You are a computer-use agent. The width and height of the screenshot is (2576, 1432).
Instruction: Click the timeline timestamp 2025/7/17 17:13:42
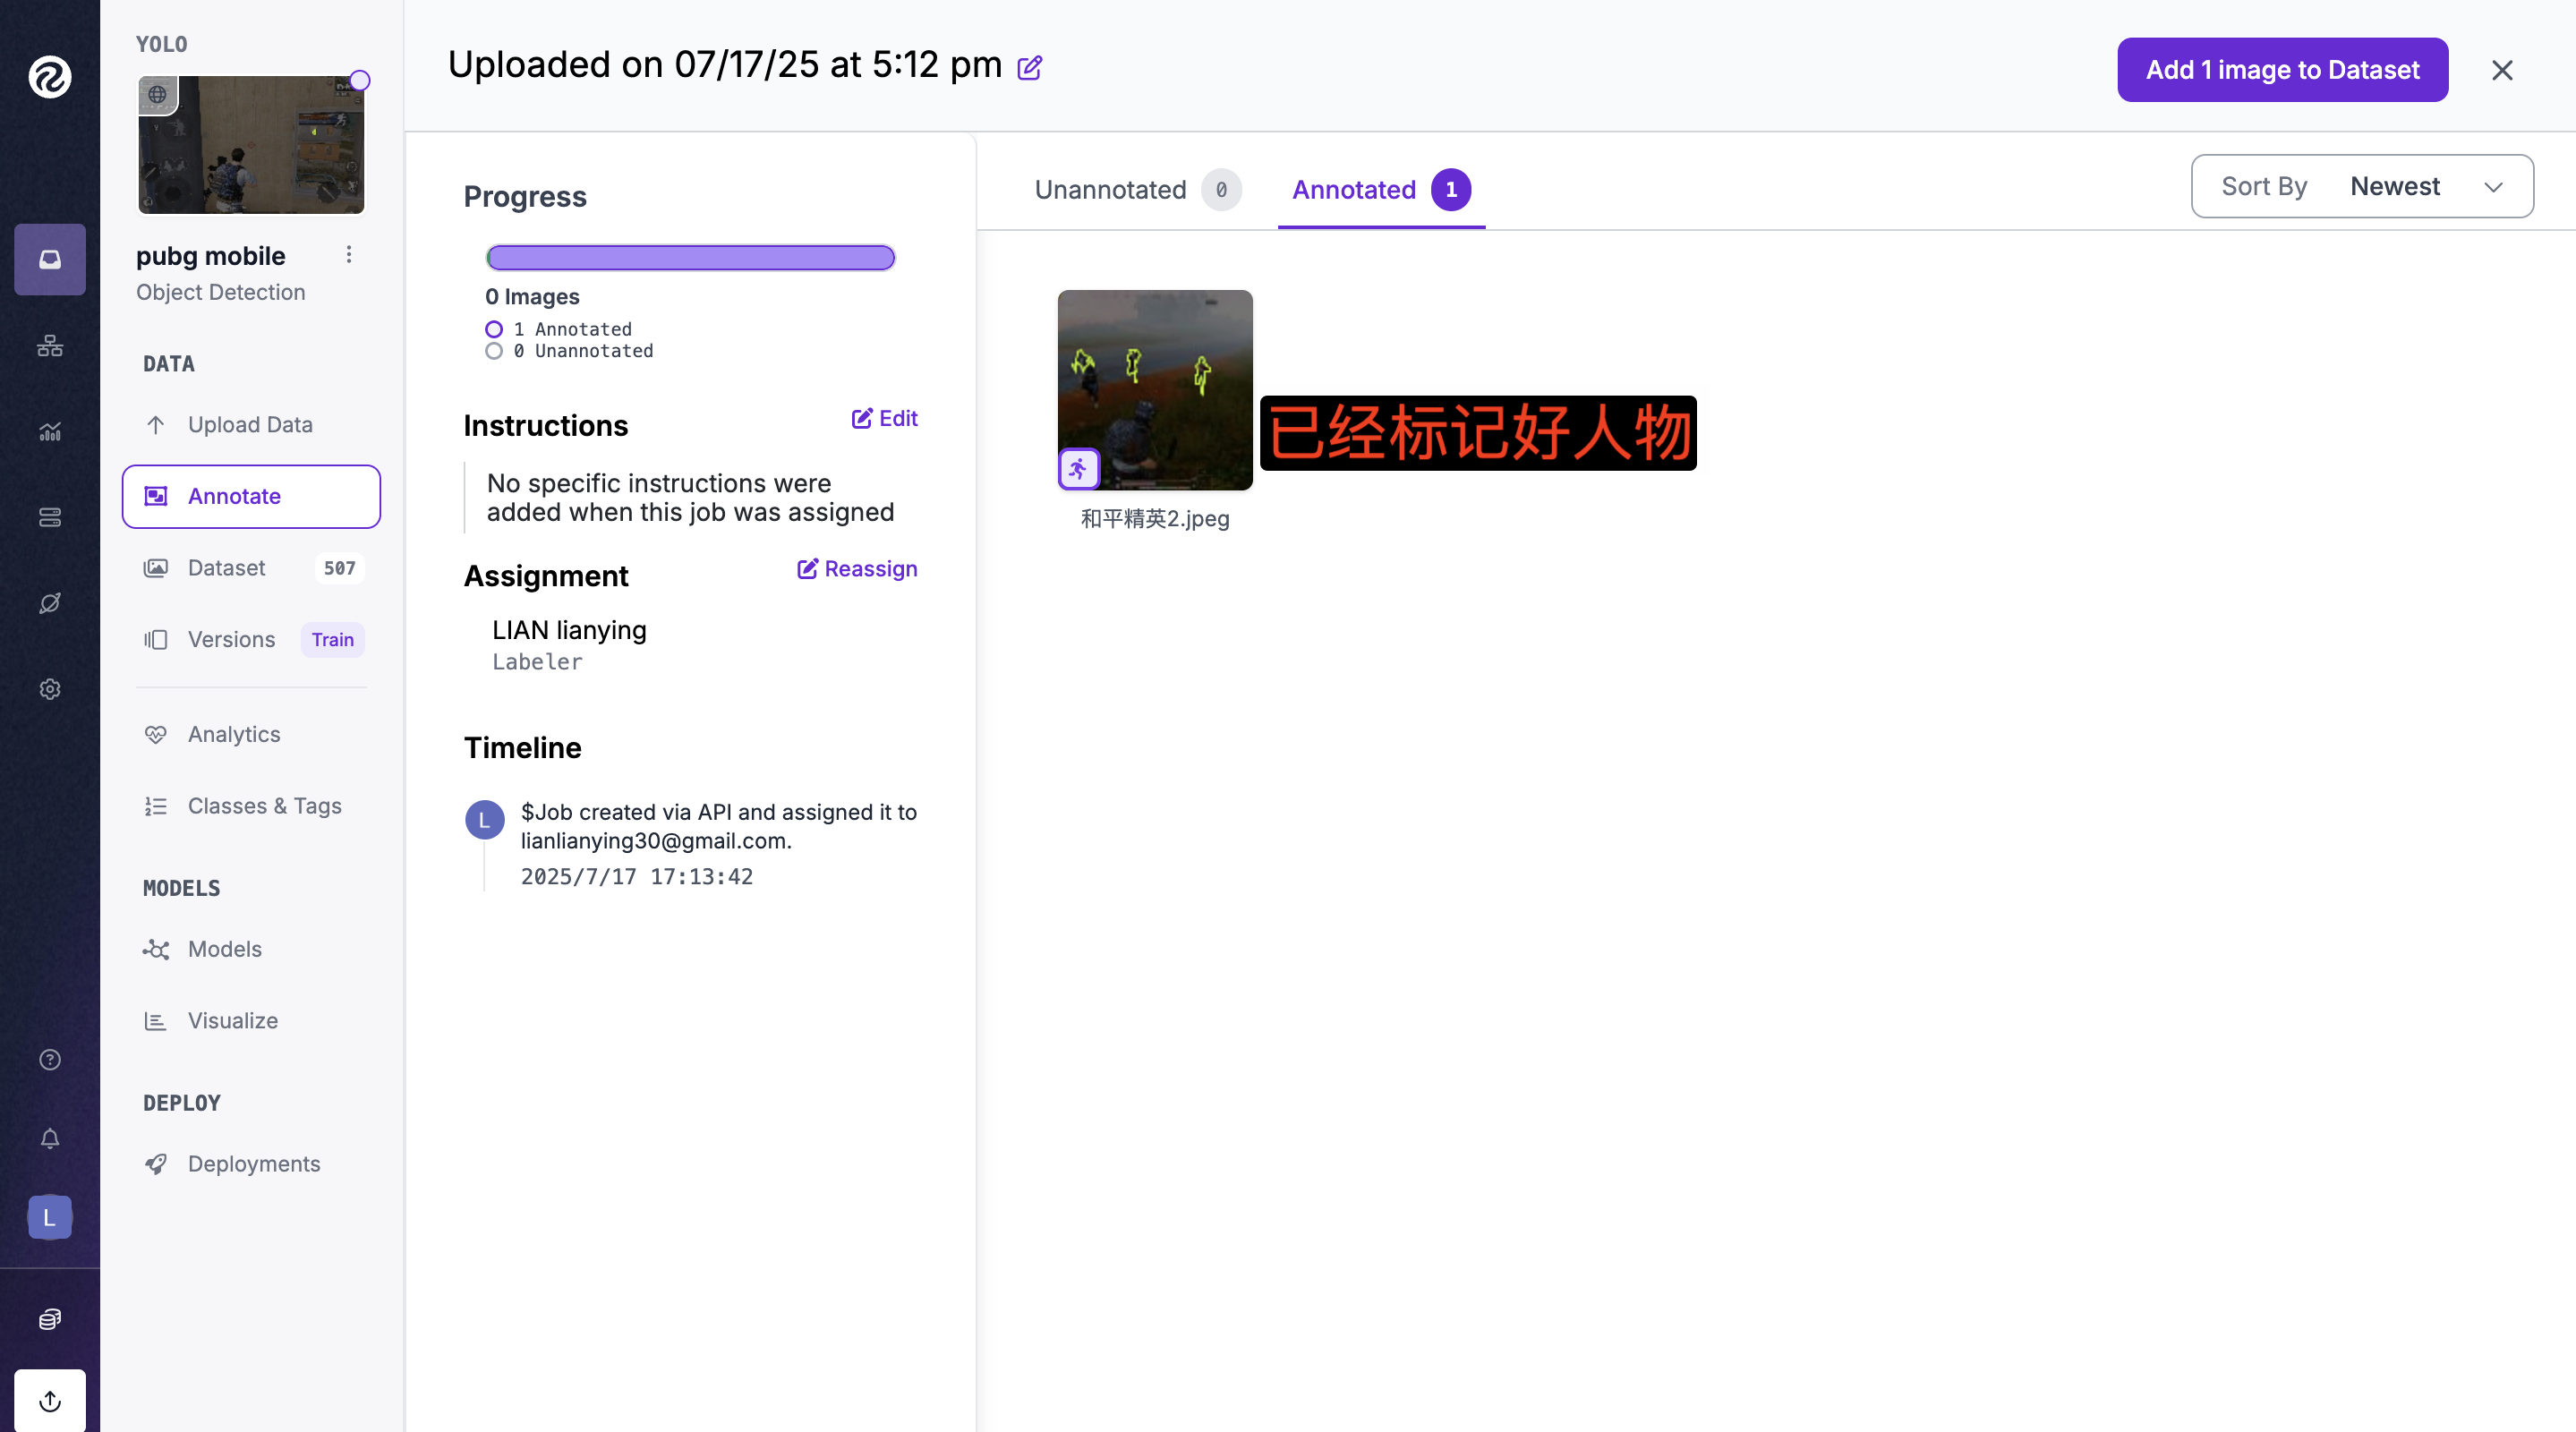click(636, 877)
